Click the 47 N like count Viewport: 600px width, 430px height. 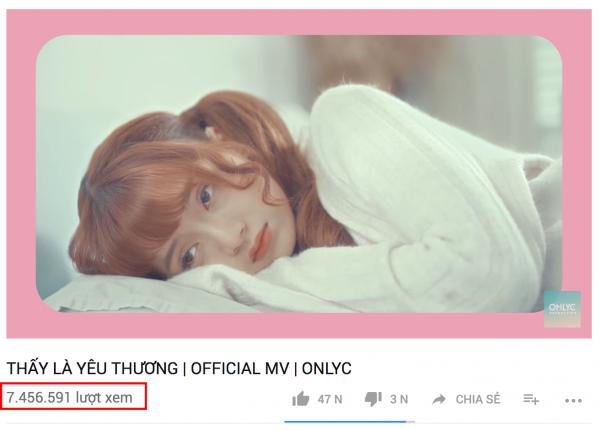tap(330, 399)
